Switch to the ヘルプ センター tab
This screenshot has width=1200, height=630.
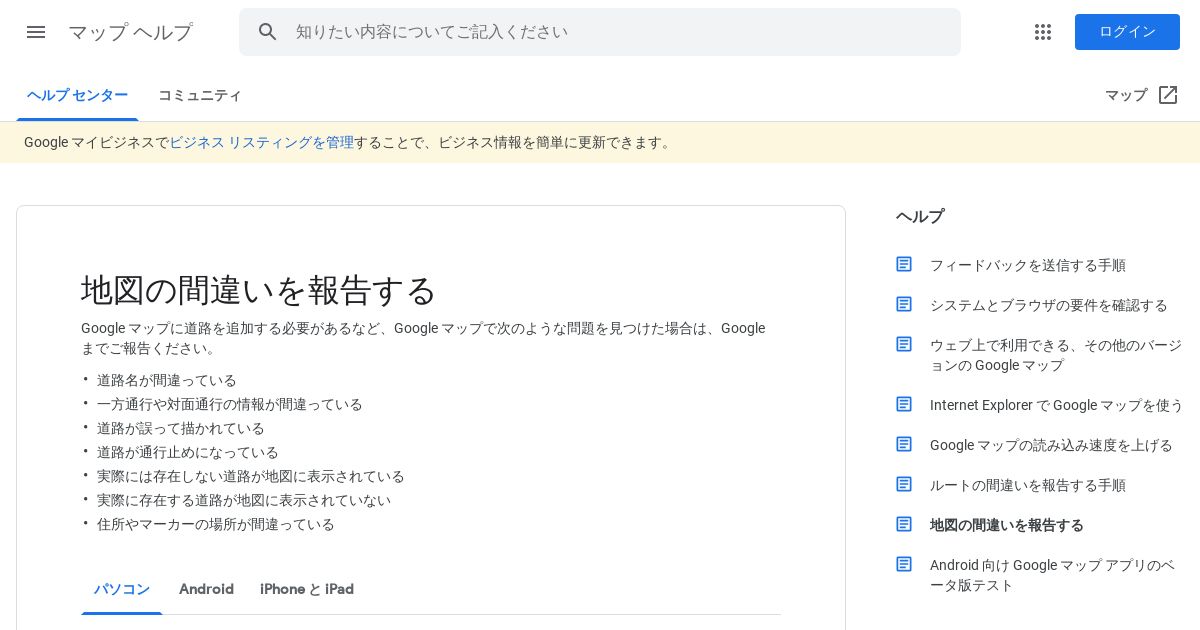pyautogui.click(x=77, y=95)
